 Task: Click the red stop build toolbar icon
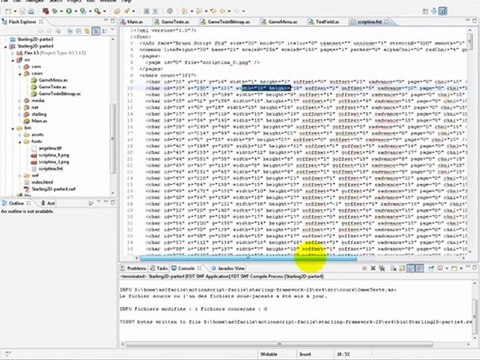click(x=45, y=11)
